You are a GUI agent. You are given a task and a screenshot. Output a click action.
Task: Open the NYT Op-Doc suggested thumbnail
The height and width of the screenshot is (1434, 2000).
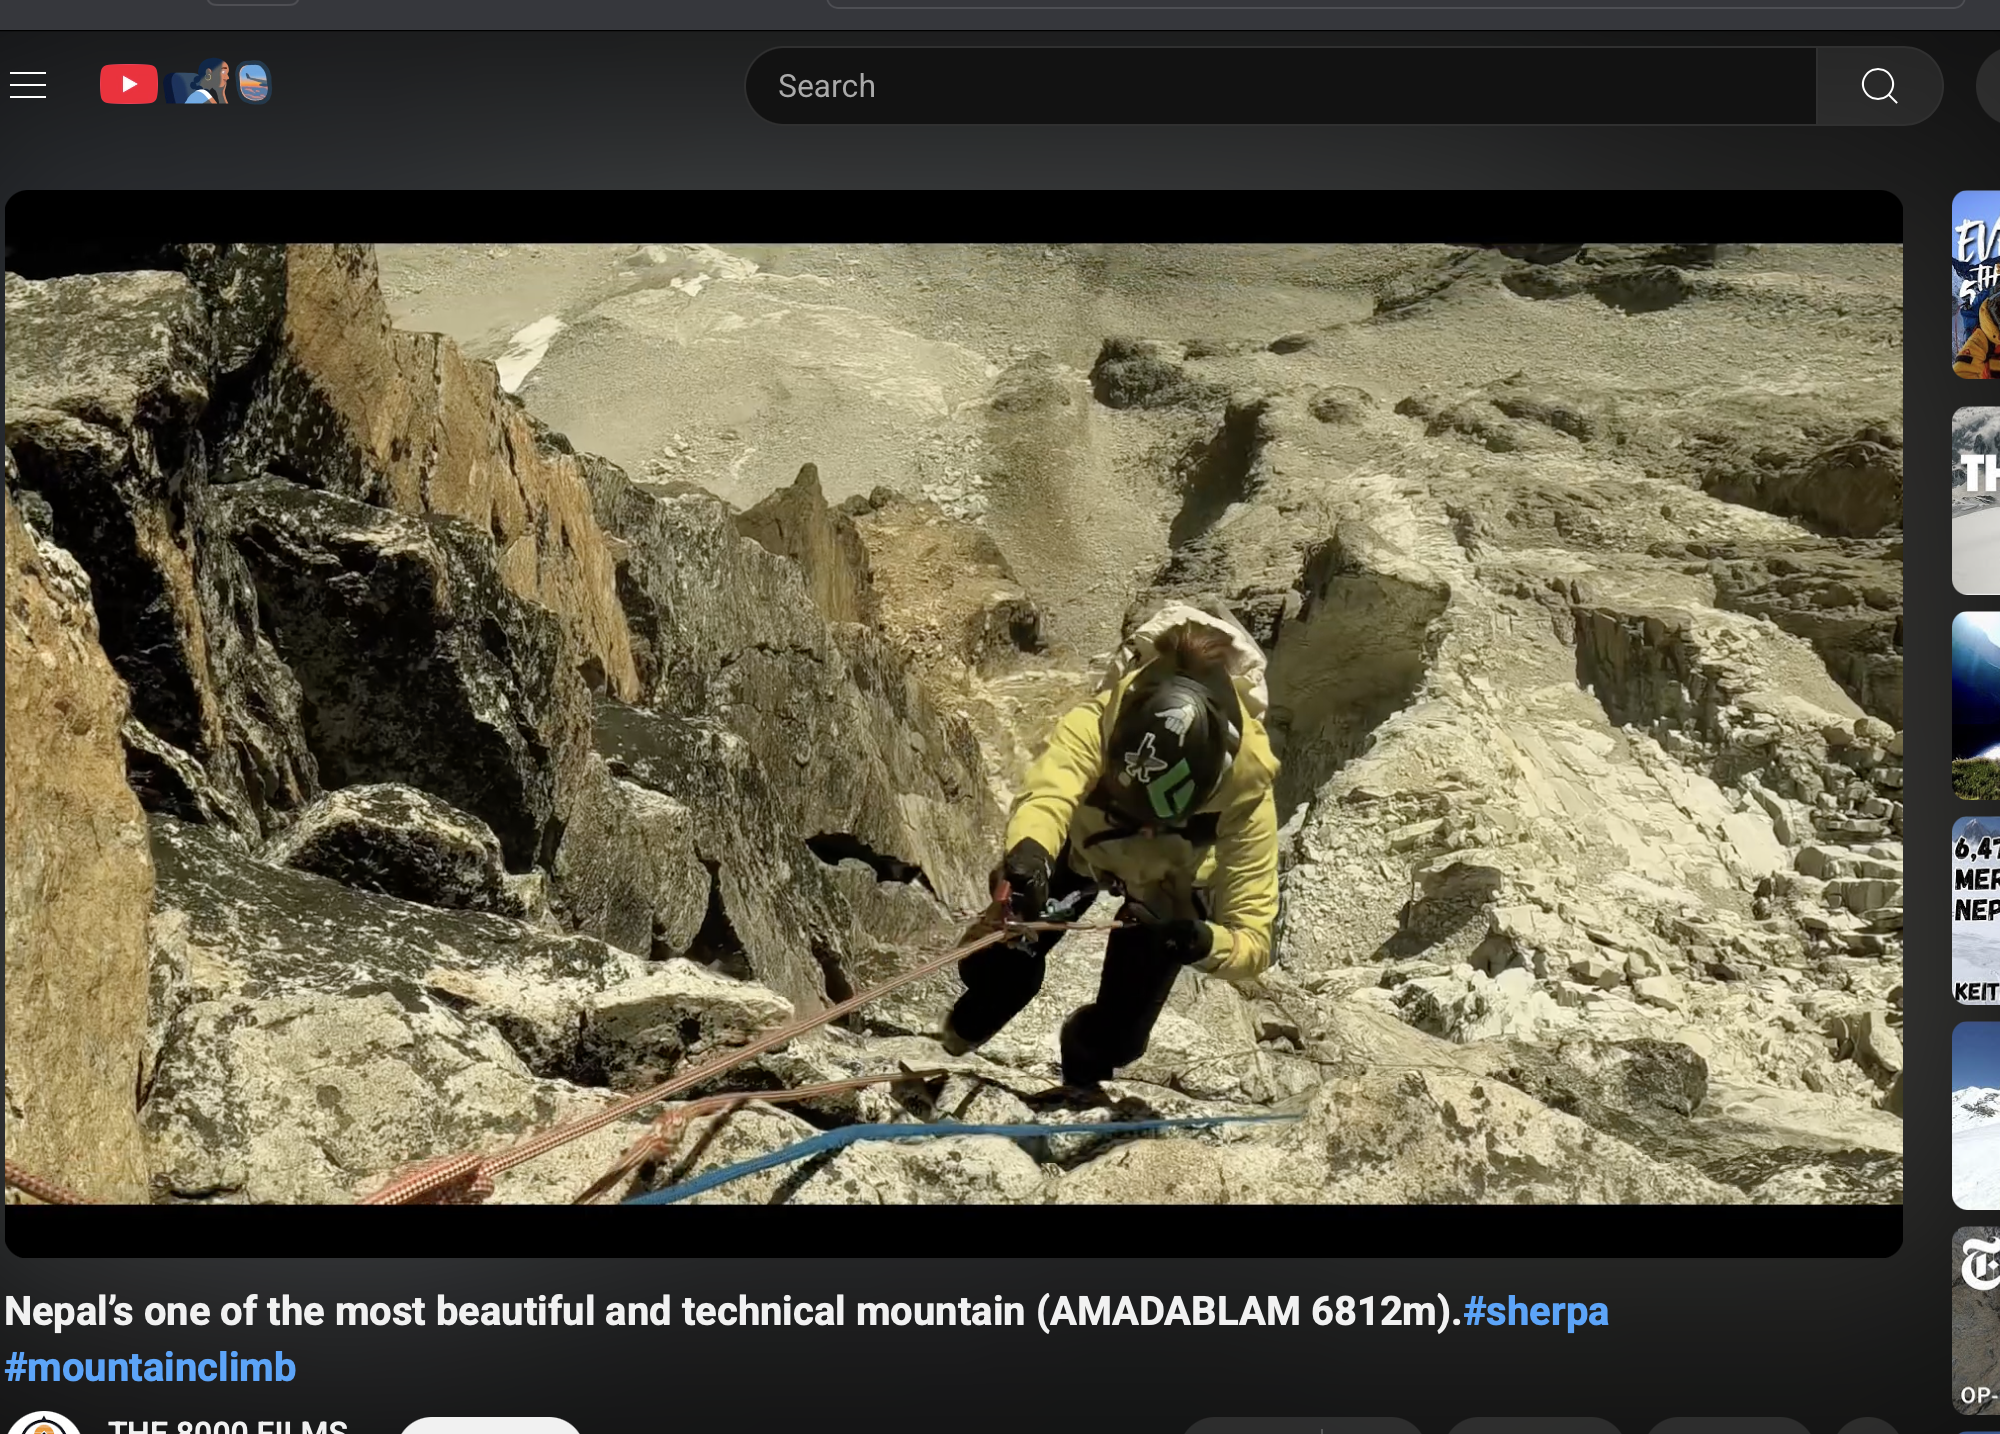pyautogui.click(x=1976, y=1320)
